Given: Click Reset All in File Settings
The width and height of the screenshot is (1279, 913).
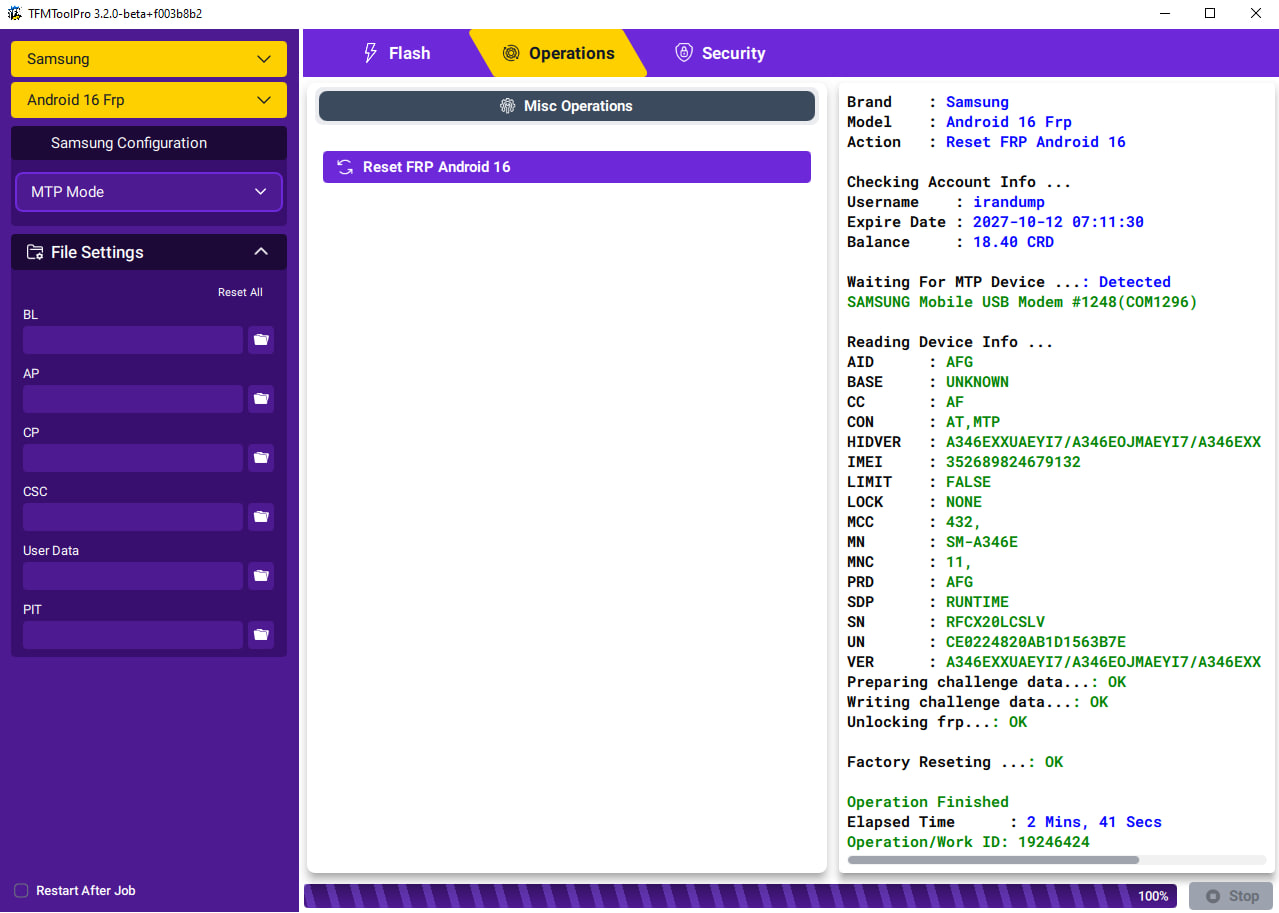Looking at the screenshot, I should [x=240, y=292].
